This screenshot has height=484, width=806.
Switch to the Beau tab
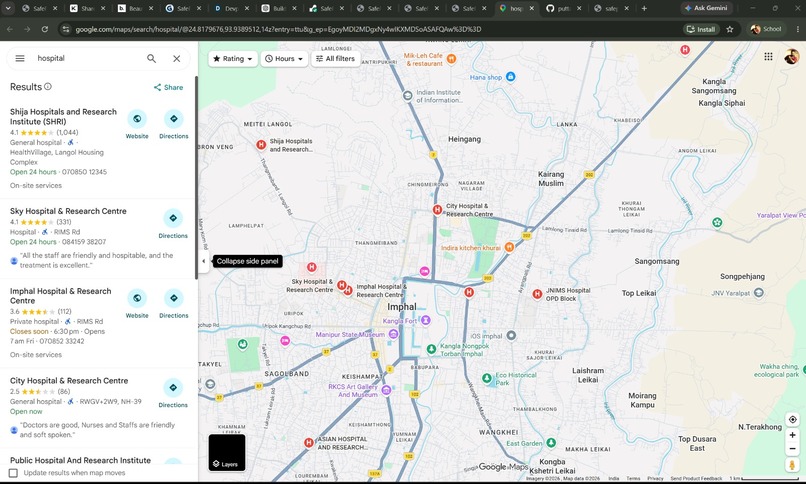pyautogui.click(x=136, y=8)
